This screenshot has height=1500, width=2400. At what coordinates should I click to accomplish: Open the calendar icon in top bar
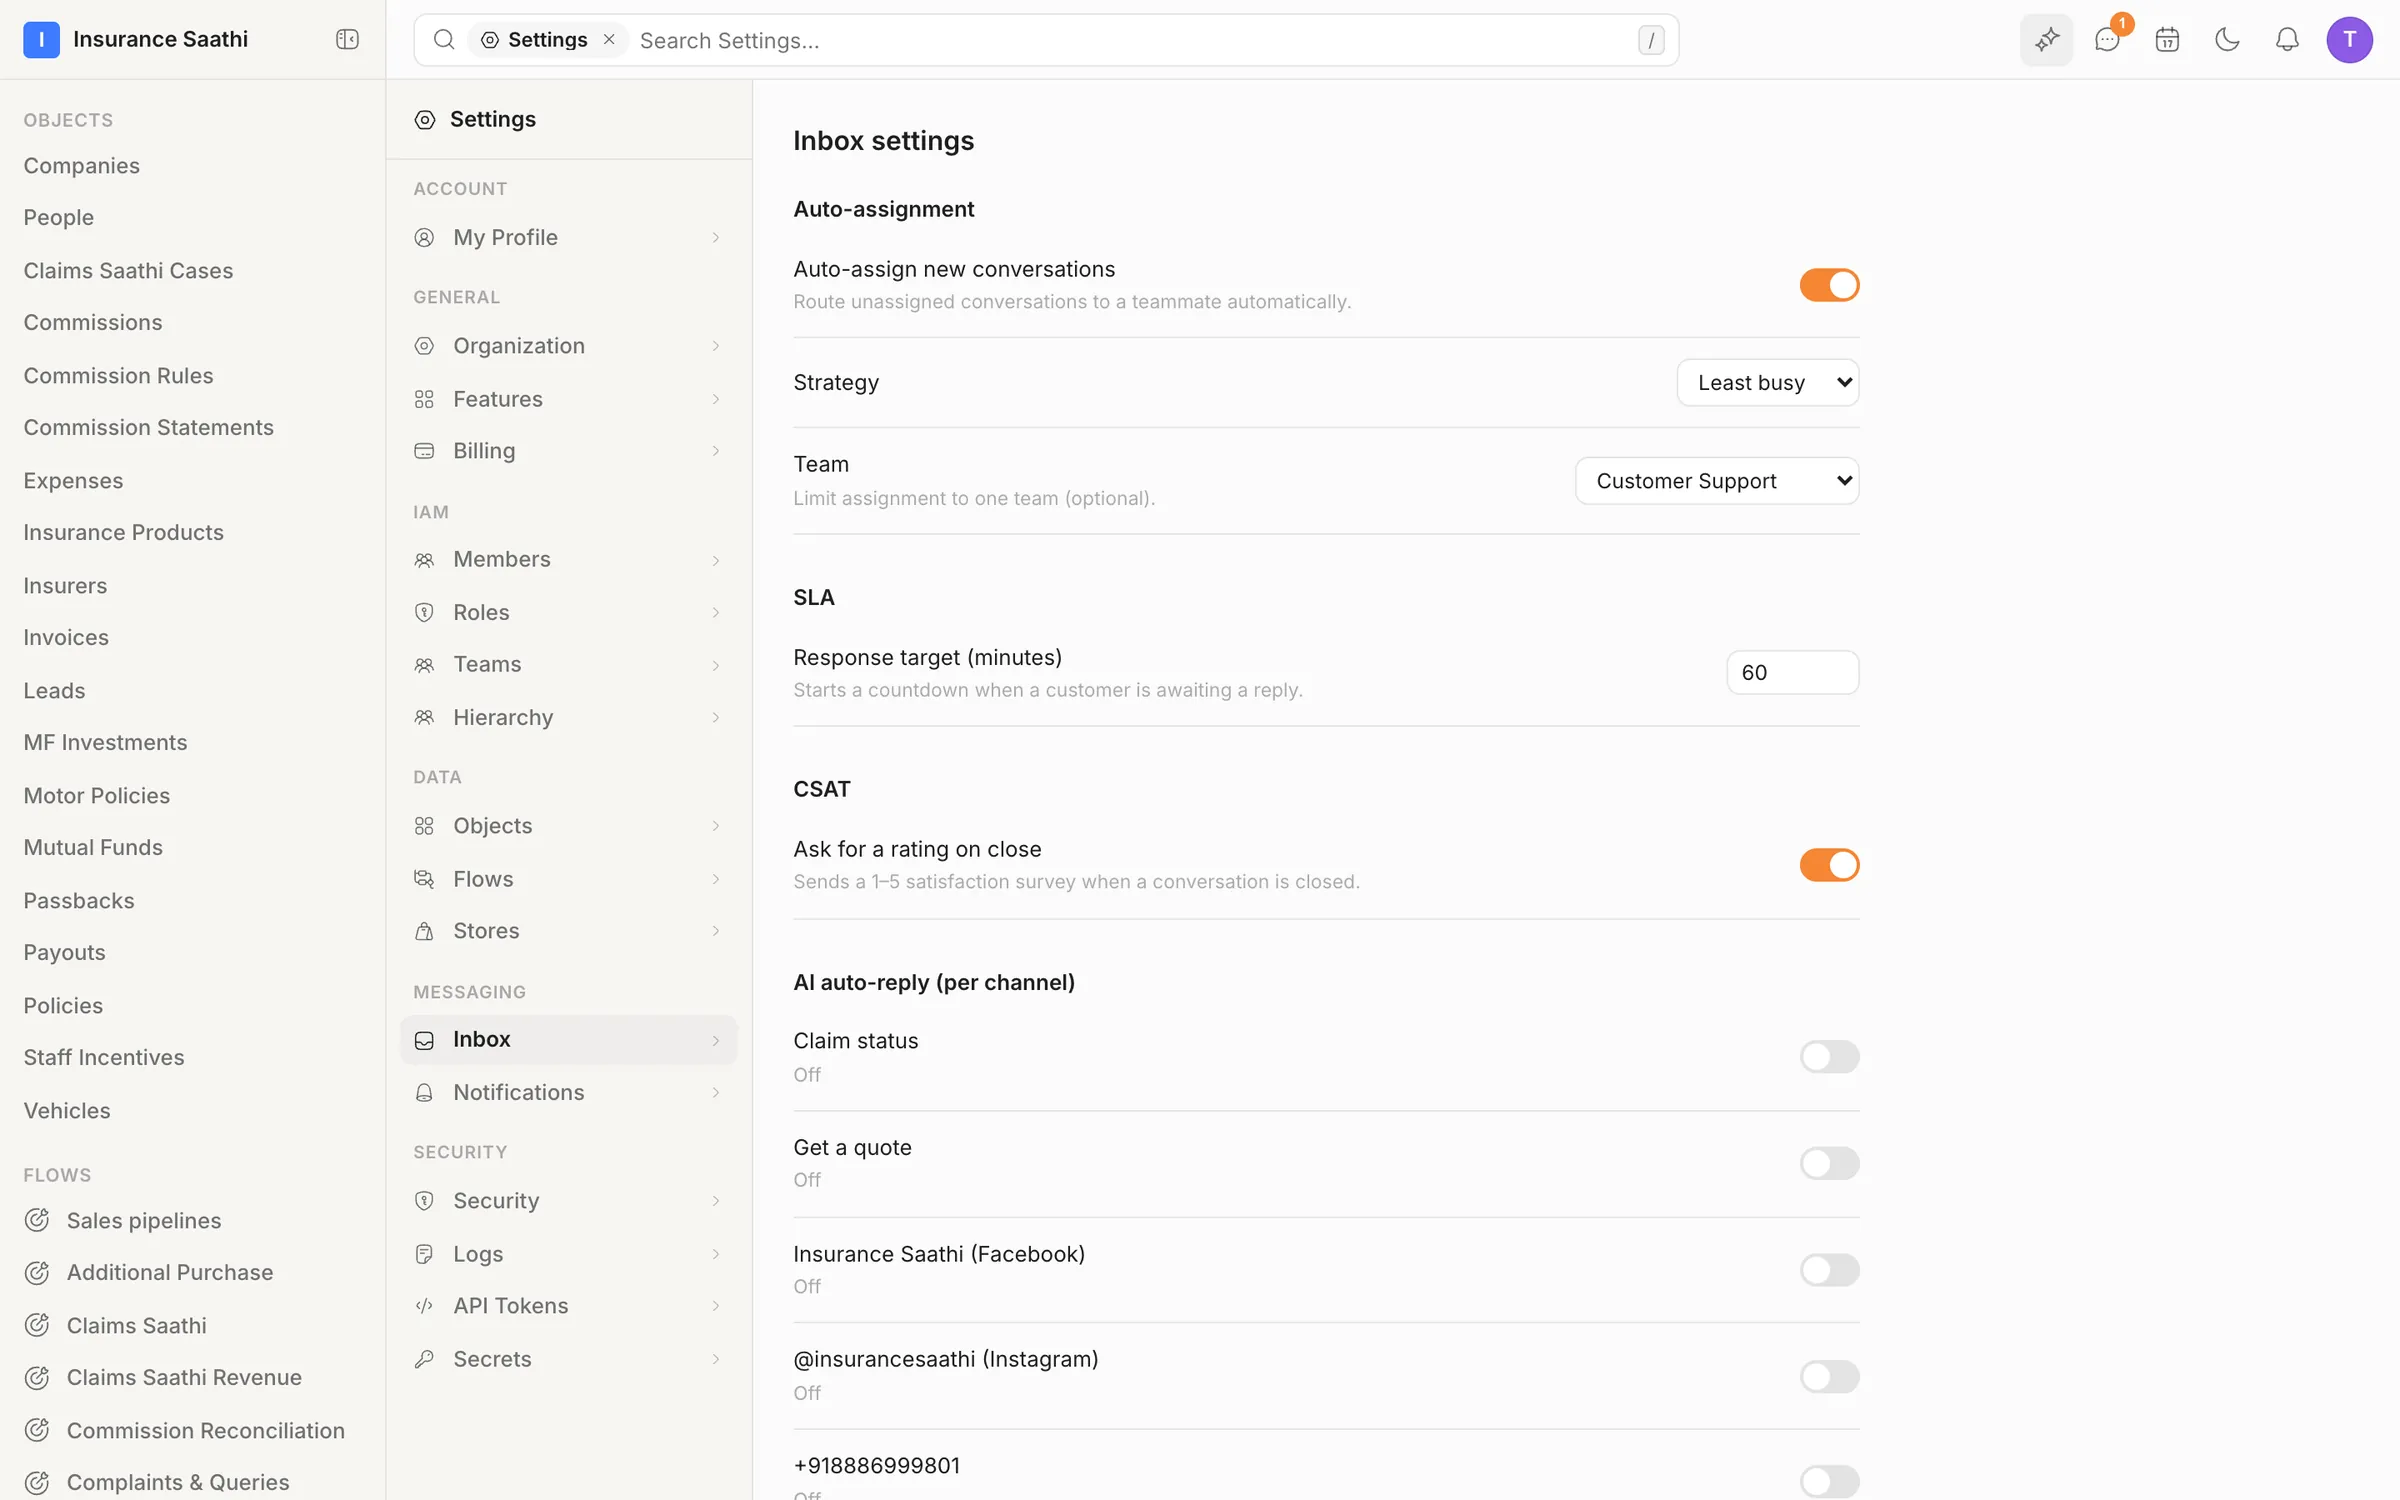tap(2167, 40)
